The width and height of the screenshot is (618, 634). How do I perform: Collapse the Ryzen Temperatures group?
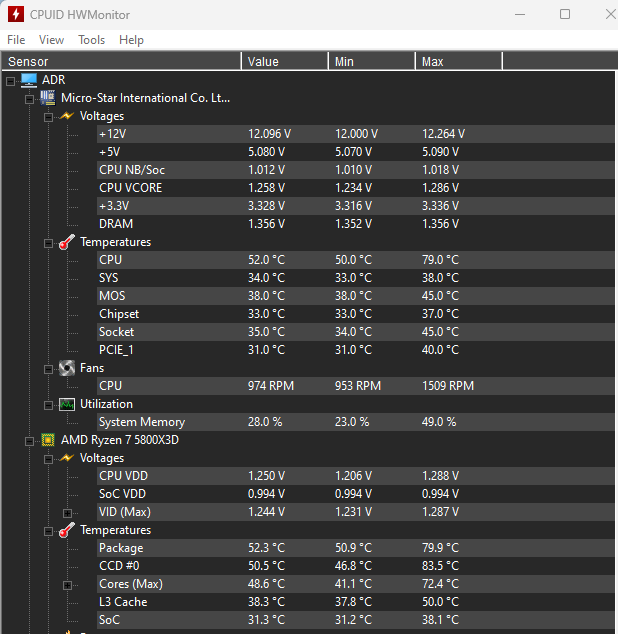[48, 531]
